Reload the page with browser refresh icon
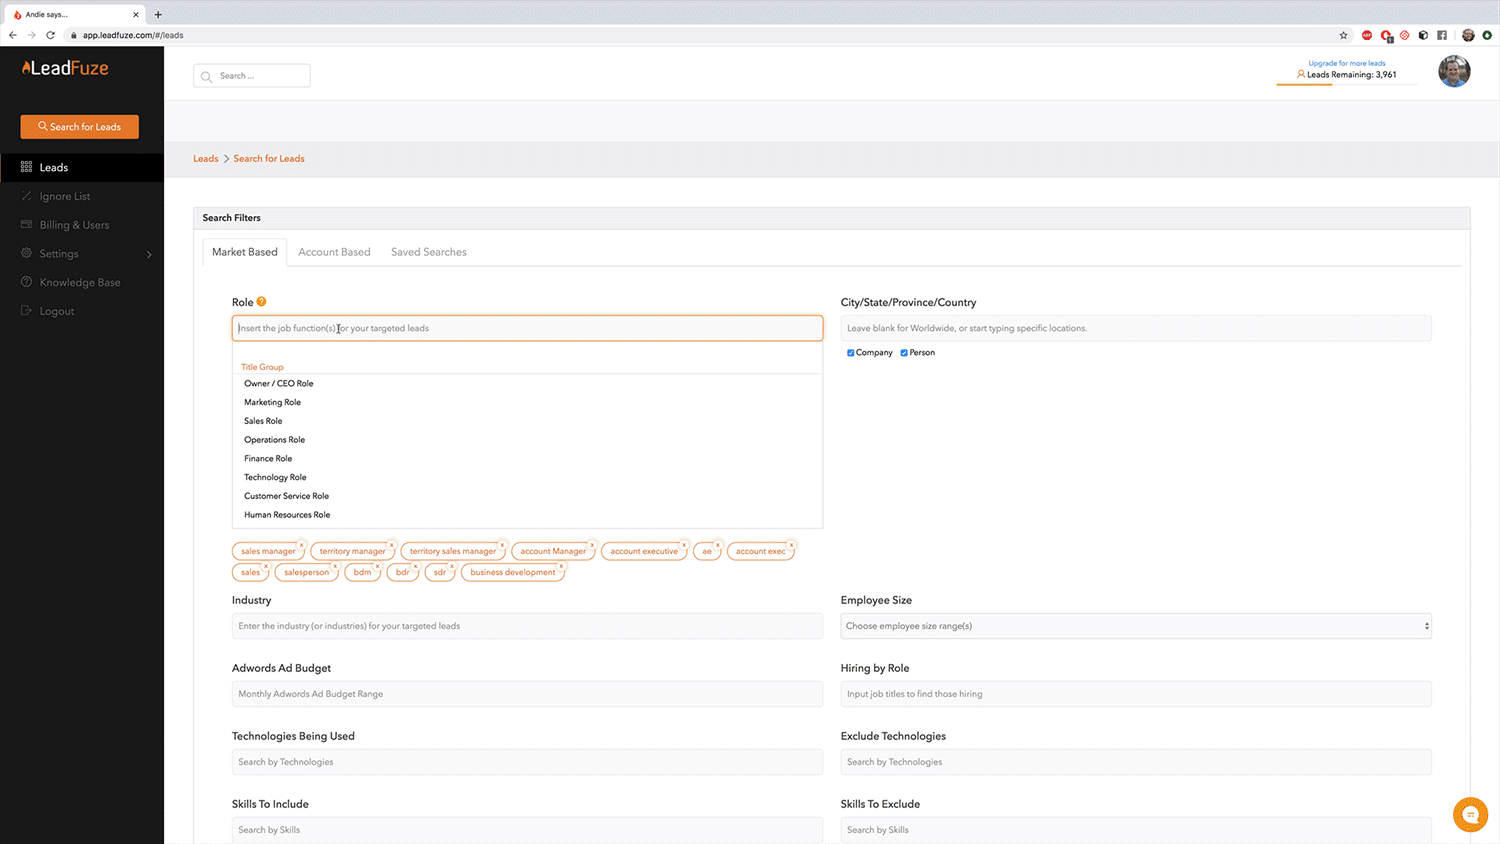 [x=50, y=35]
